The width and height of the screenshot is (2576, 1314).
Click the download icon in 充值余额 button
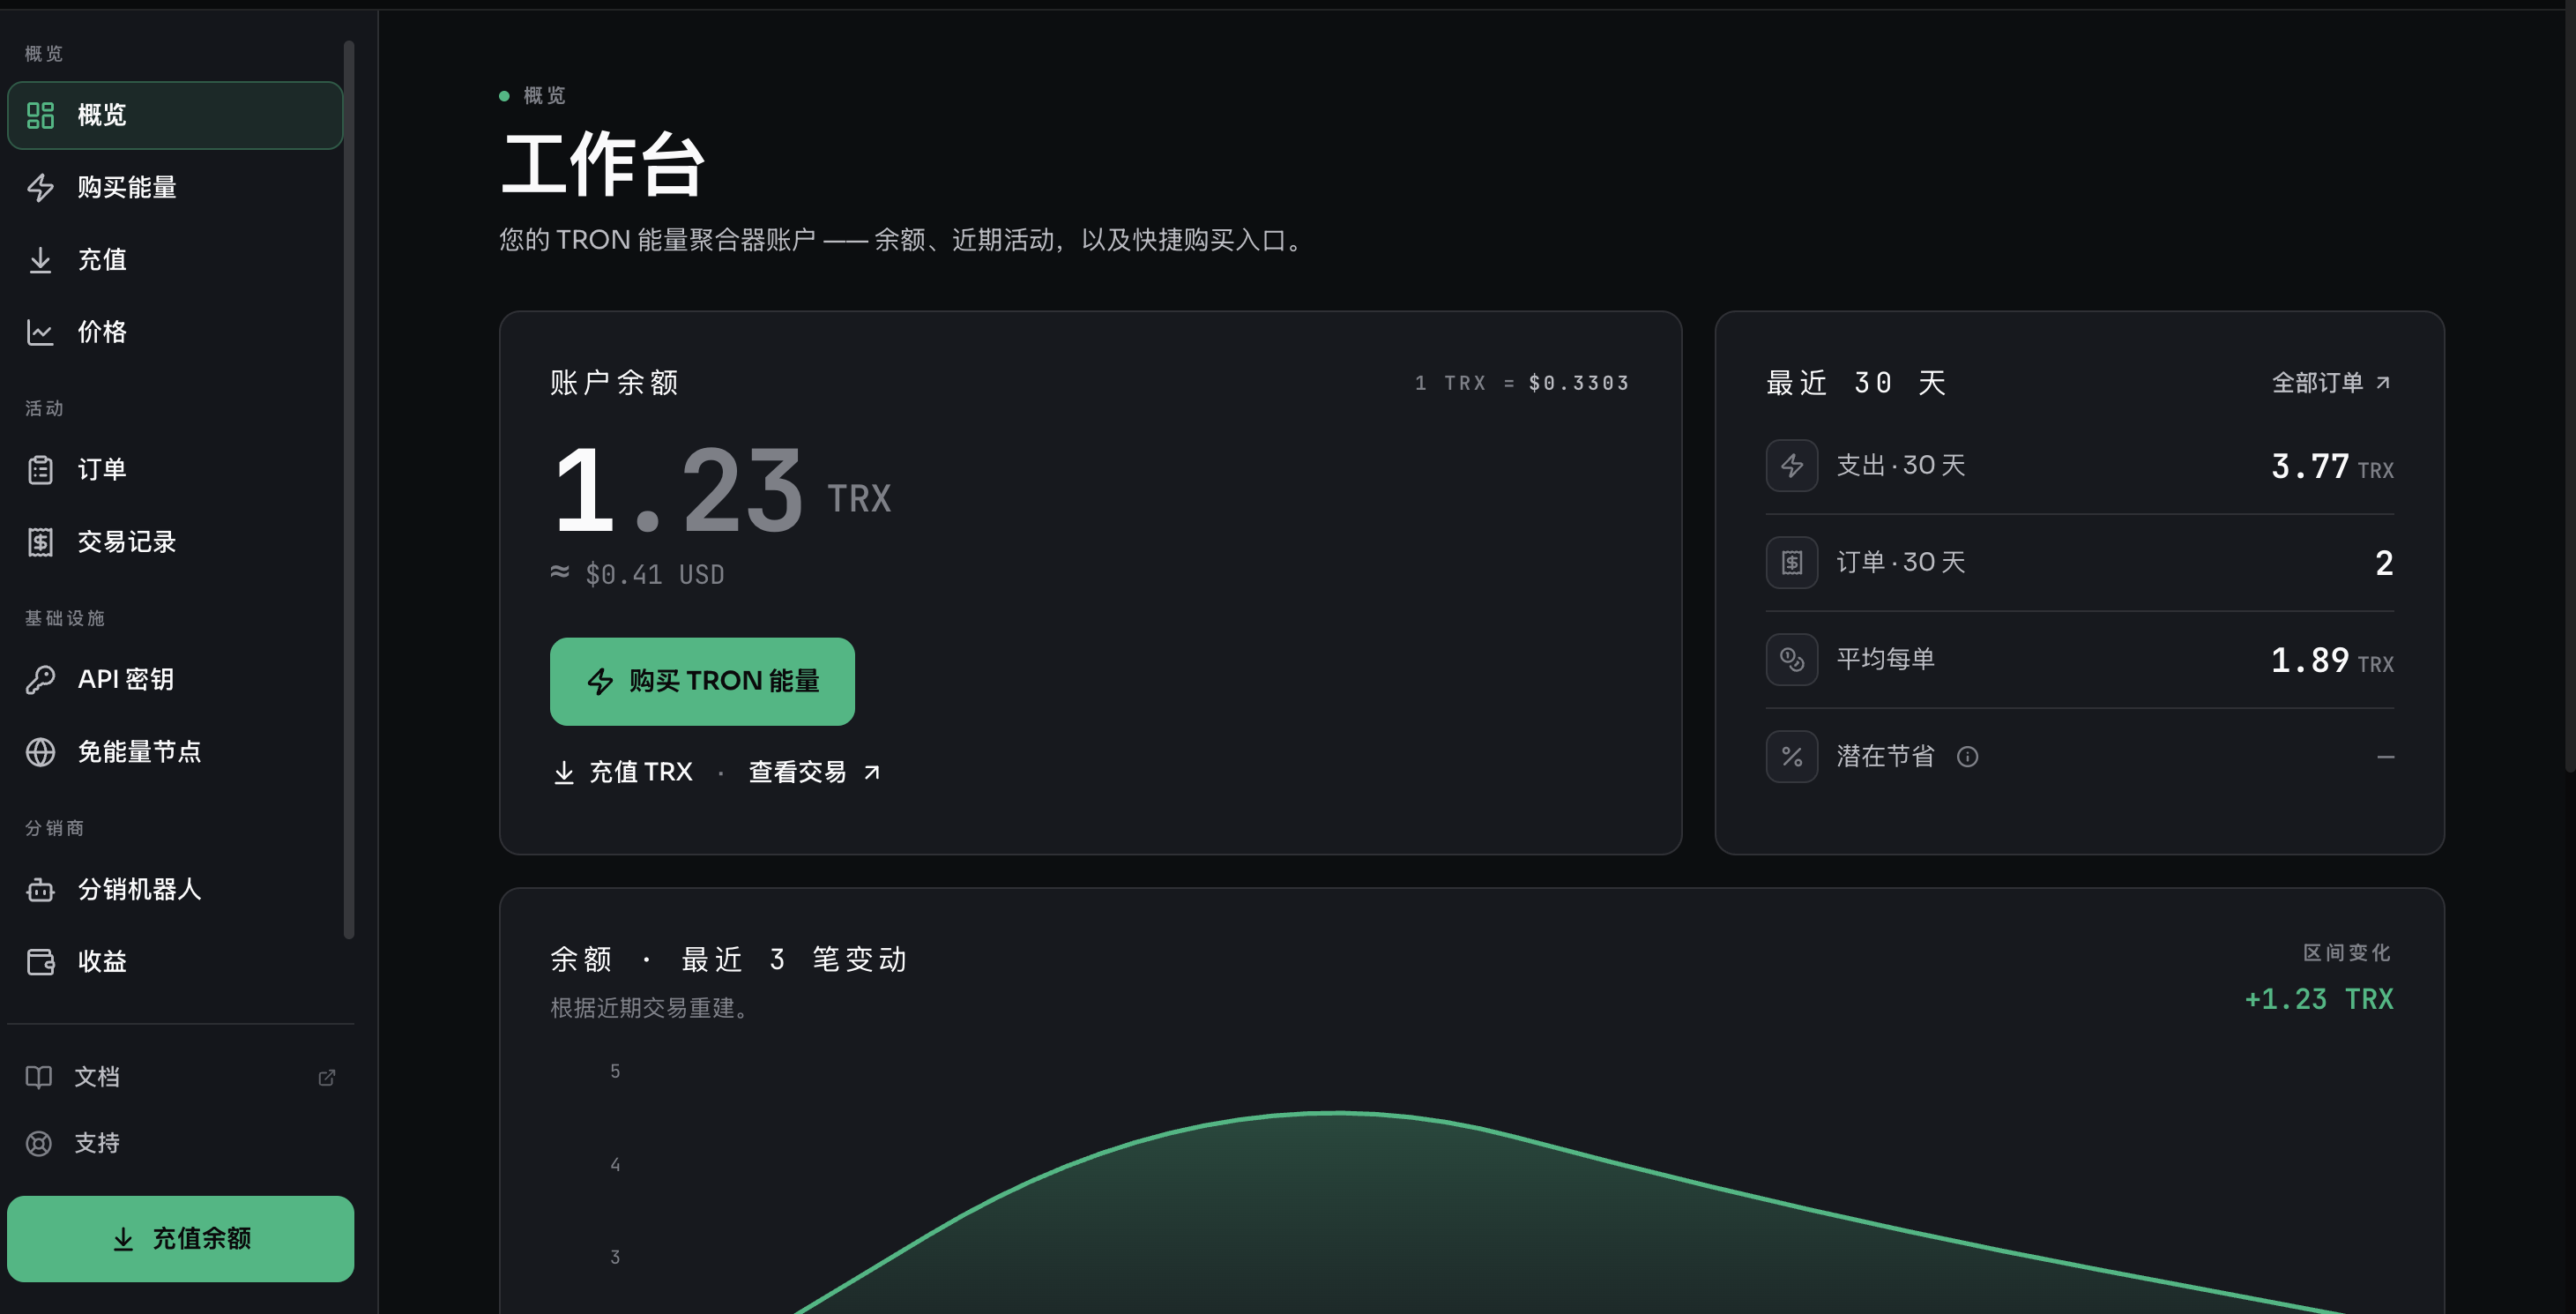123,1238
